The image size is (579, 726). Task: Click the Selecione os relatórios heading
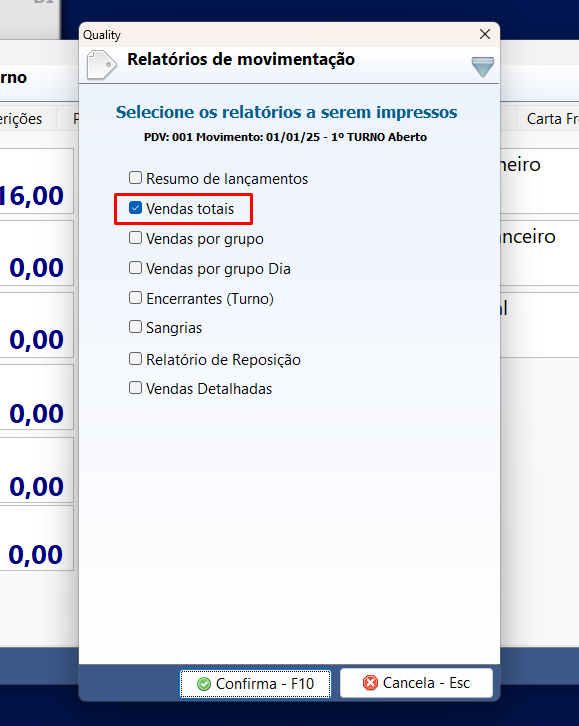pyautogui.click(x=286, y=112)
